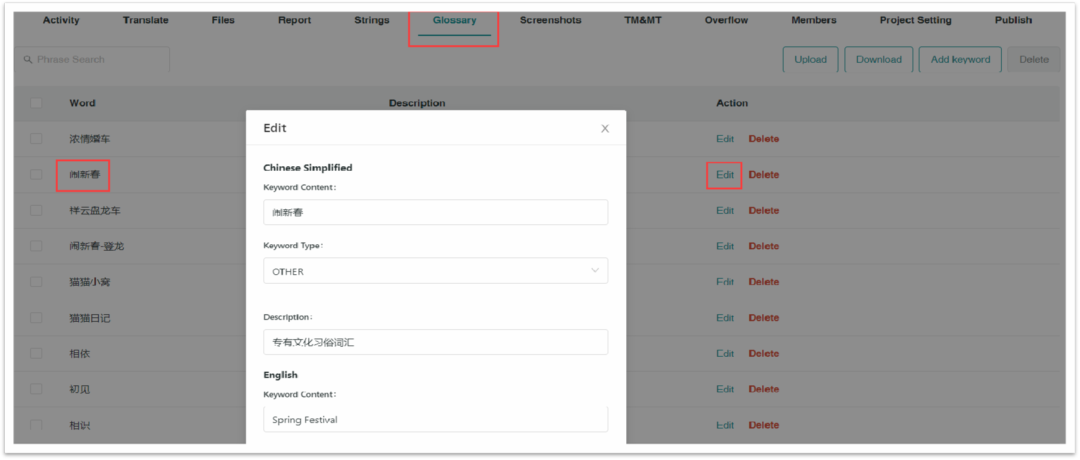
Task: Click Edit link in 猫猫日记 row
Action: [x=725, y=317]
